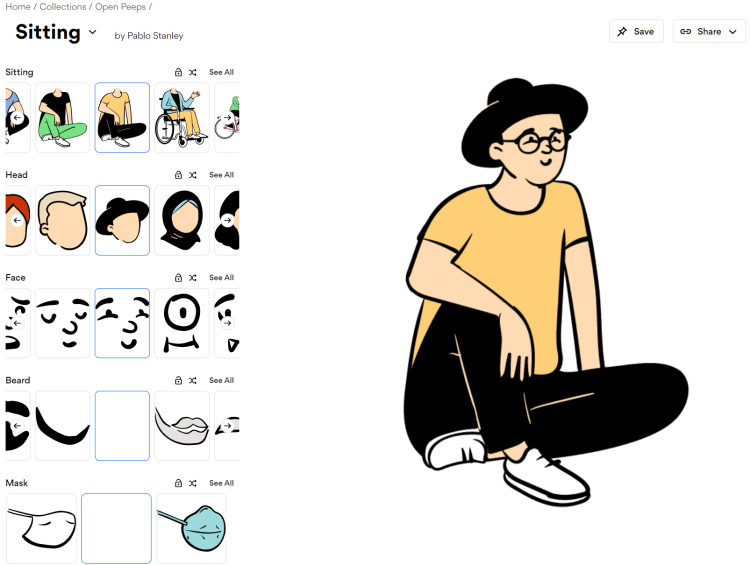Viewport: 750px width, 565px height.
Task: Open See All for Mask
Action: coord(221,483)
